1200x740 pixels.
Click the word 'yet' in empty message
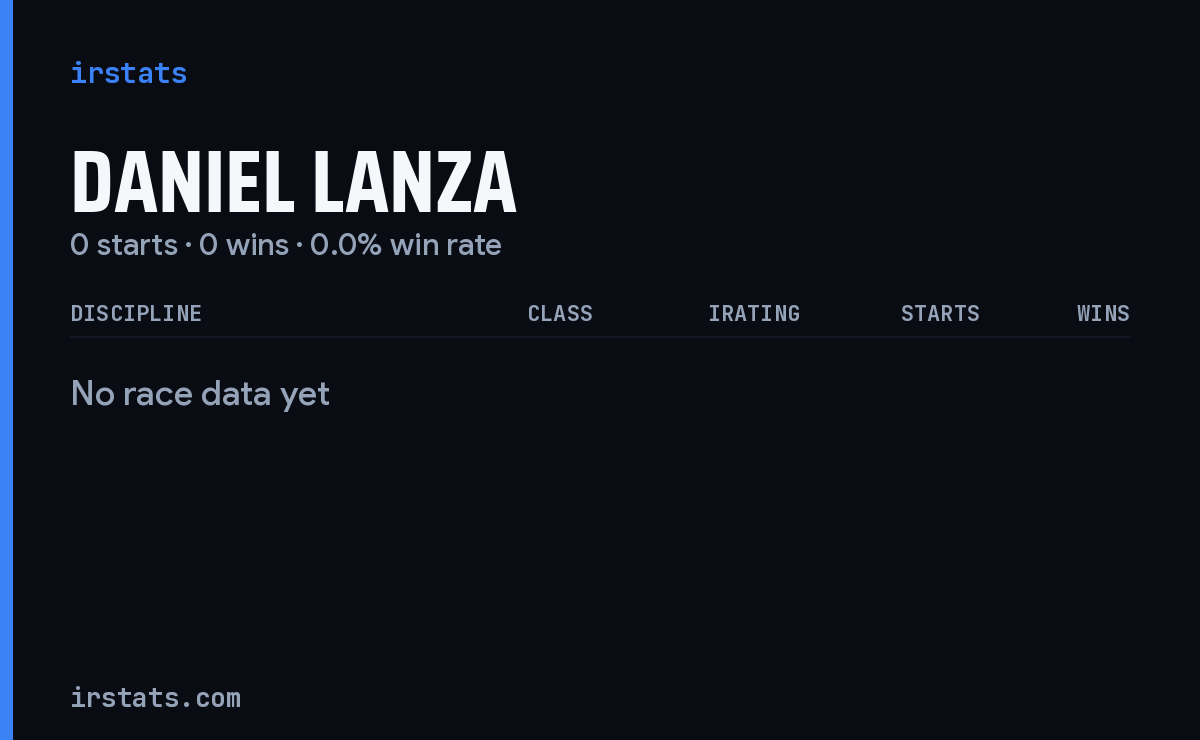(x=305, y=396)
